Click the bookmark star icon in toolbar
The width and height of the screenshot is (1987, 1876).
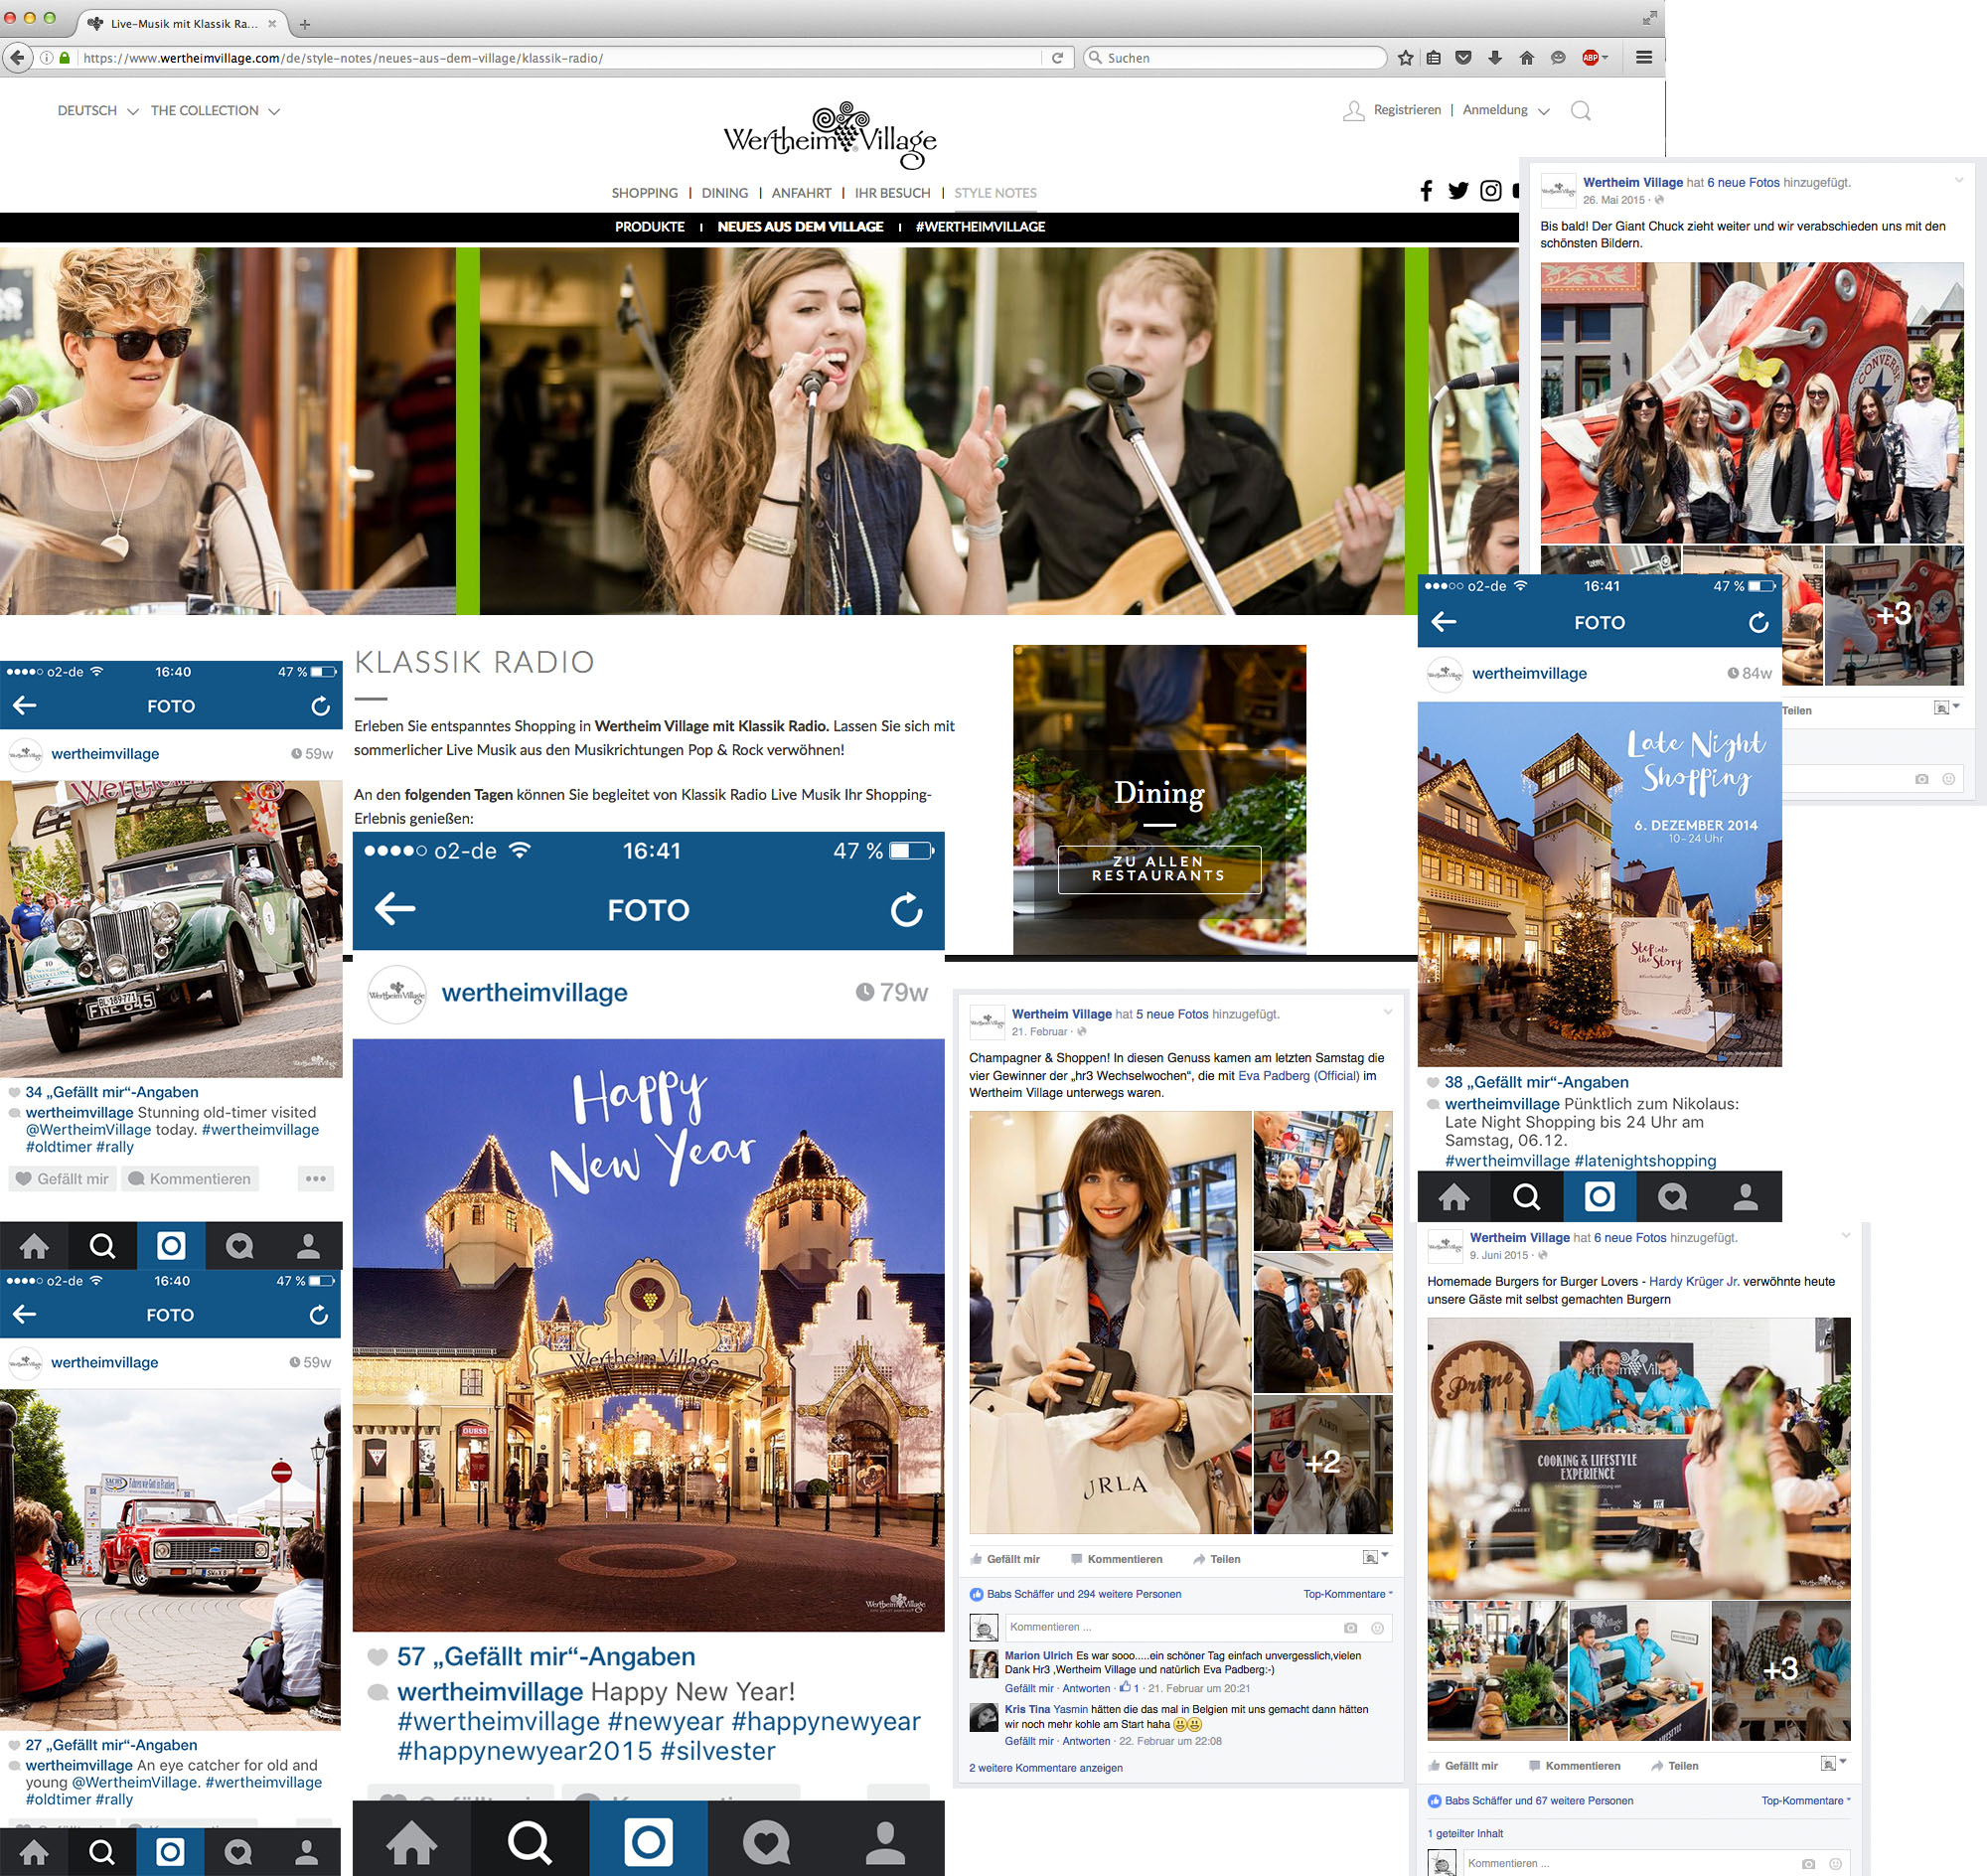1405,58
